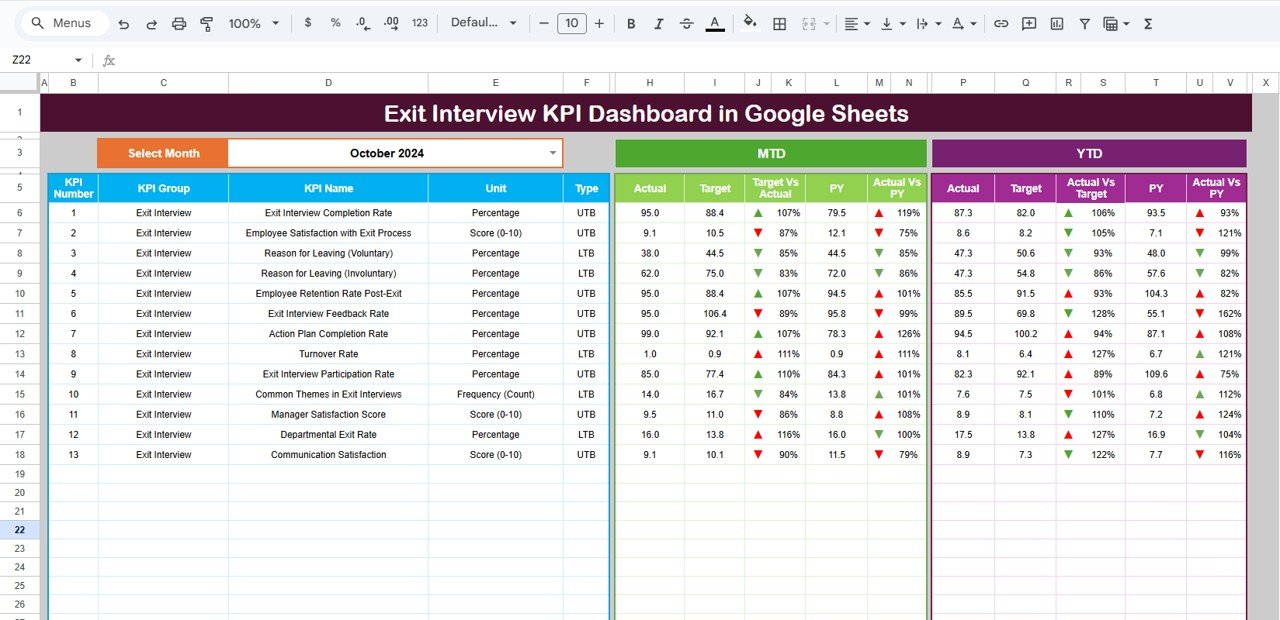Viewport: 1280px width, 620px height.
Task: Expand the font family dropdown
Action: pos(485,22)
